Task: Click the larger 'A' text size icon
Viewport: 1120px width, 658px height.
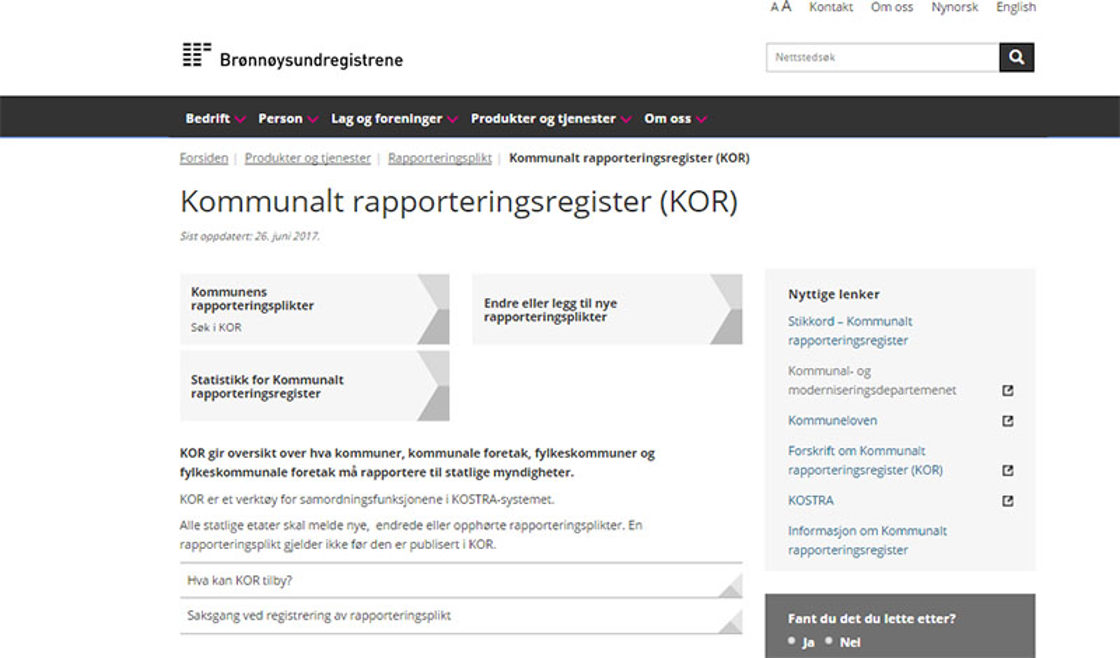Action: point(786,7)
